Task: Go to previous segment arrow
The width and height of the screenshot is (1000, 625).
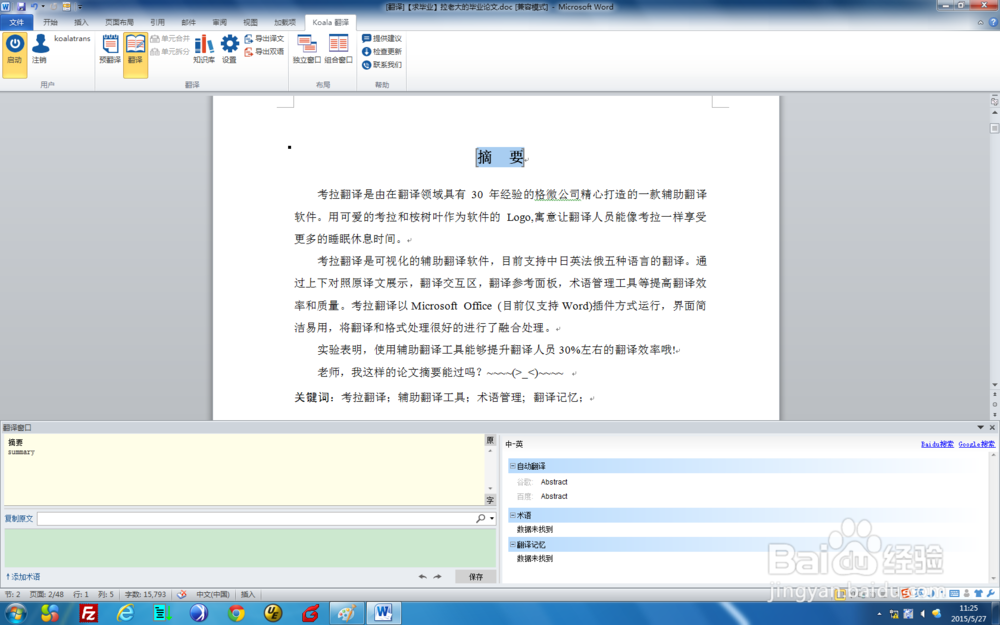Action: (422, 577)
